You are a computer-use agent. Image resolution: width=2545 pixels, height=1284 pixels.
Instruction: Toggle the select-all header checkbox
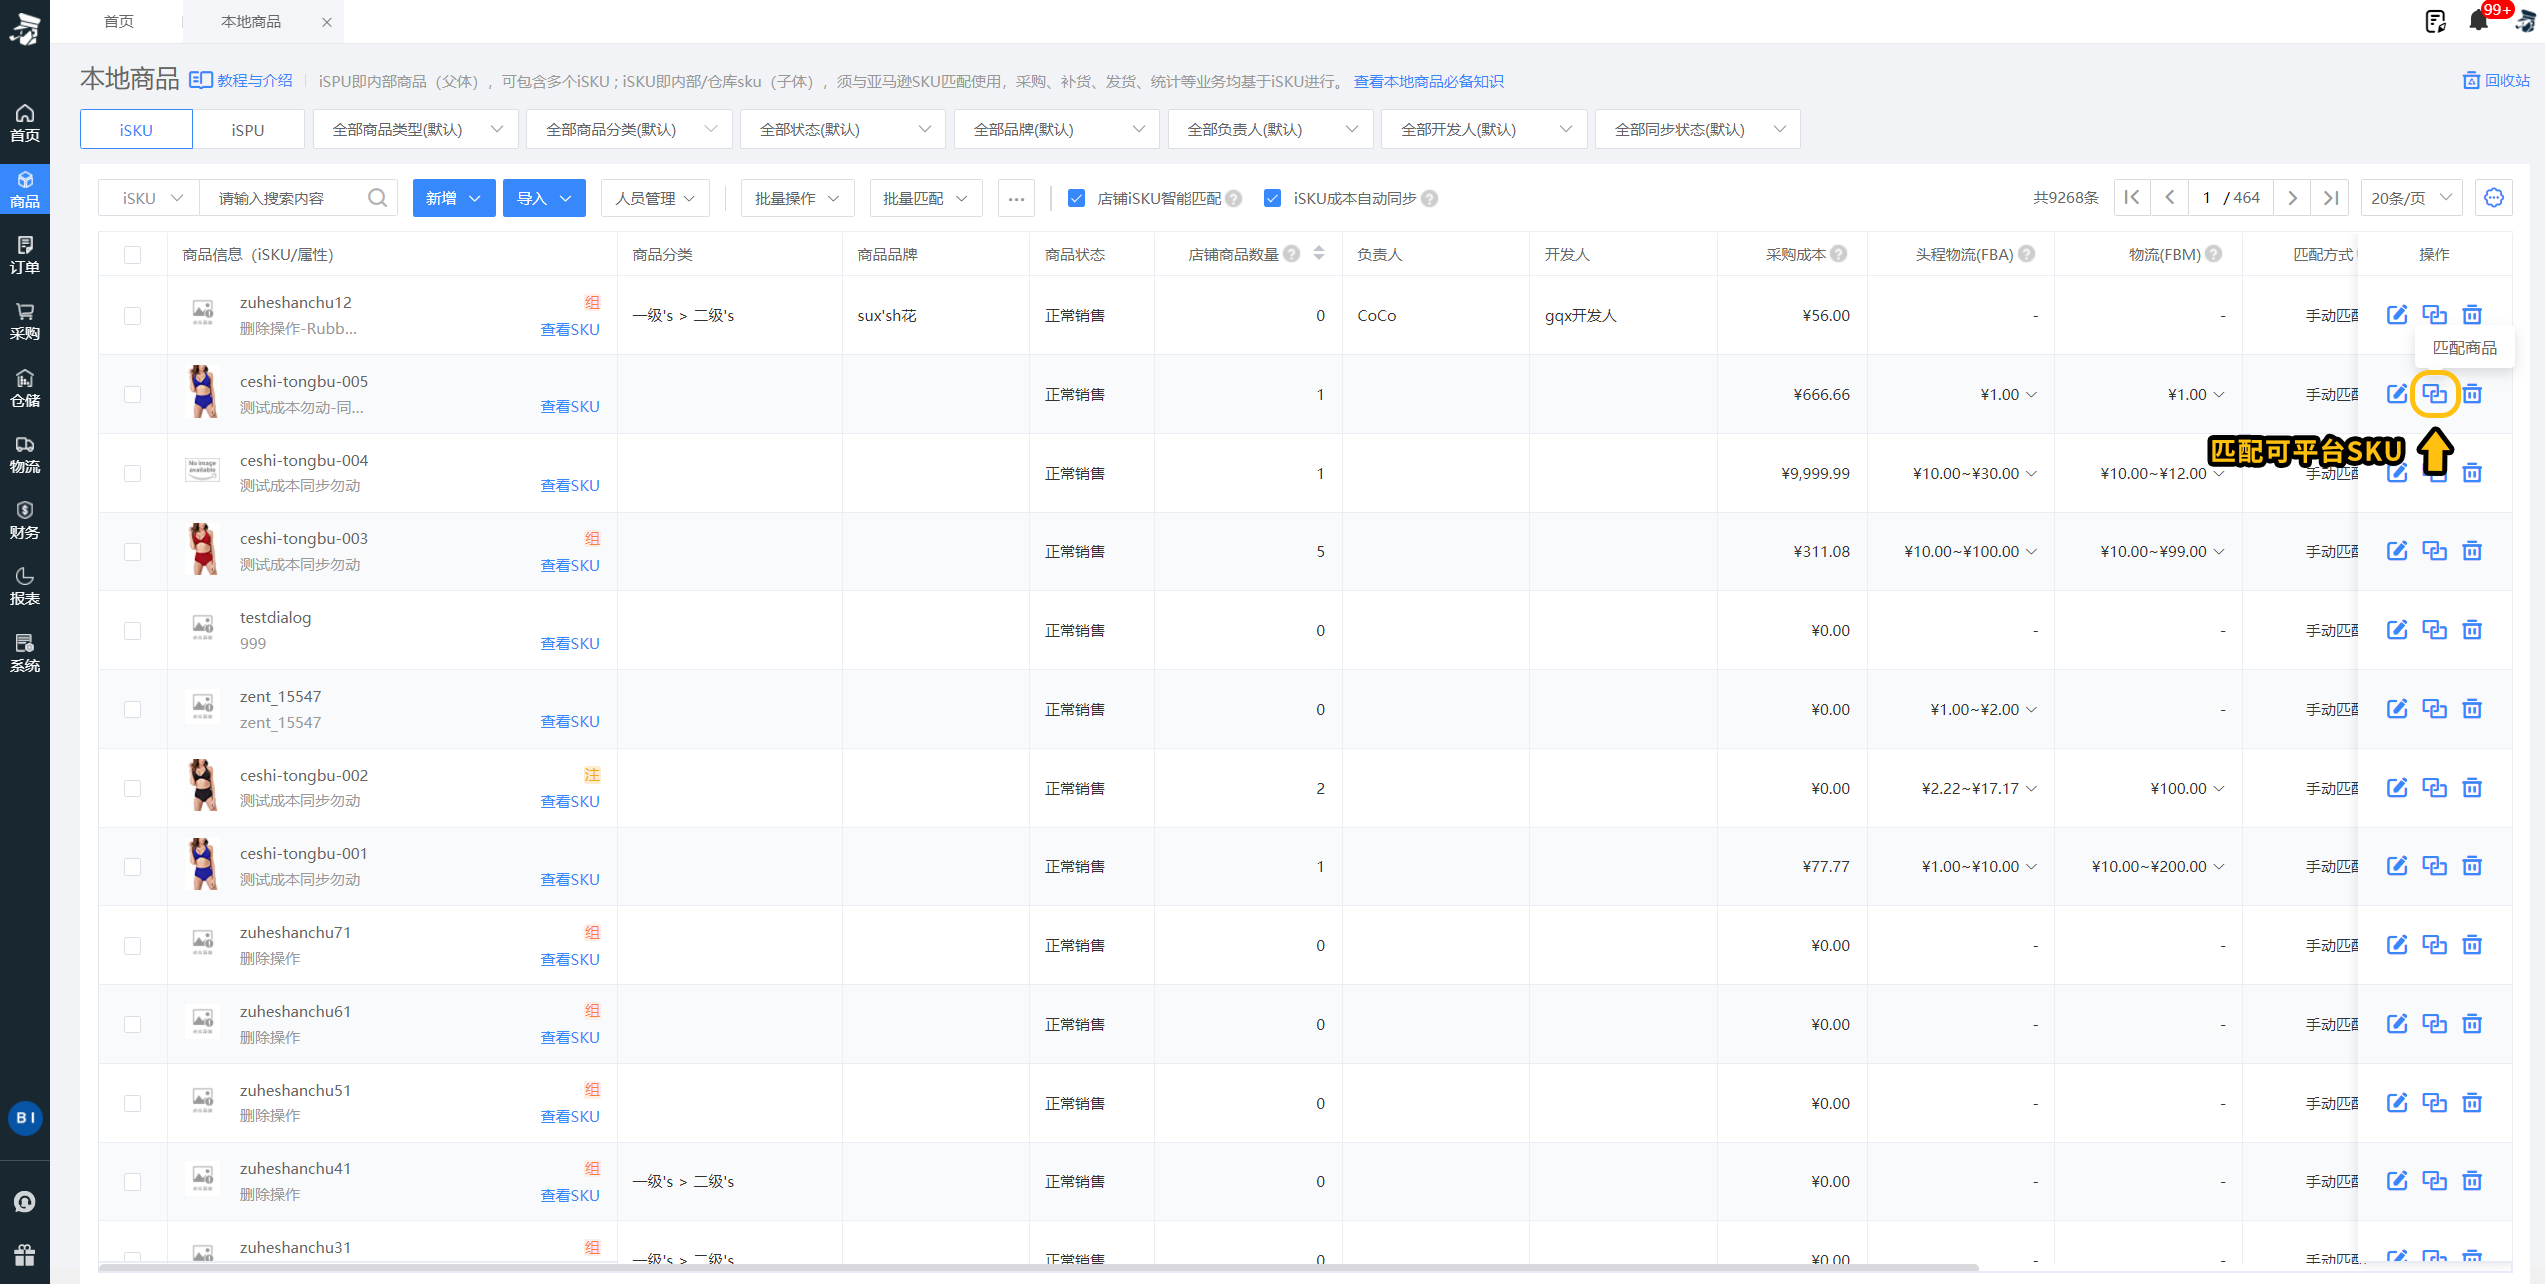[132, 255]
